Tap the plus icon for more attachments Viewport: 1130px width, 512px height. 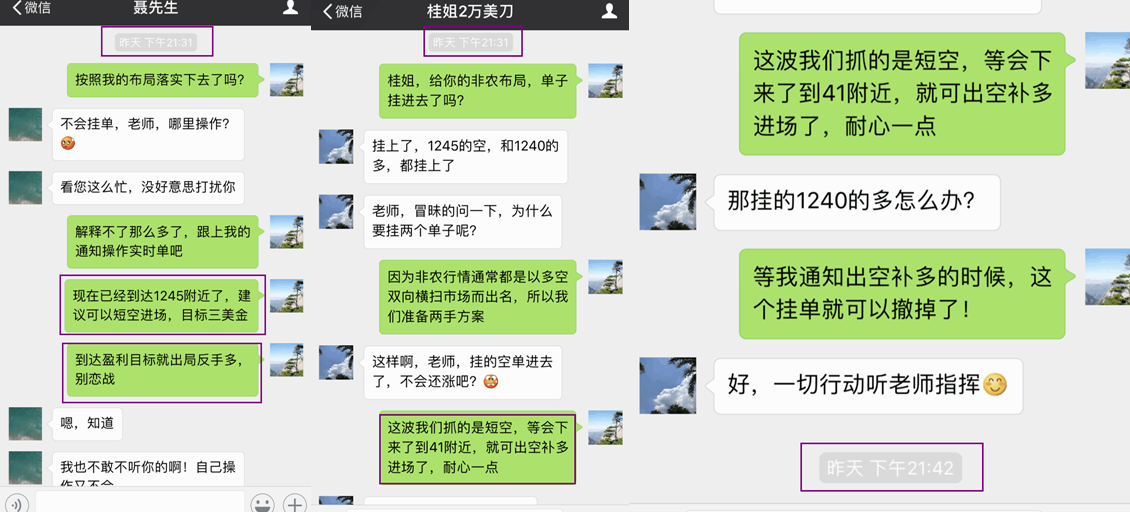pos(294,503)
